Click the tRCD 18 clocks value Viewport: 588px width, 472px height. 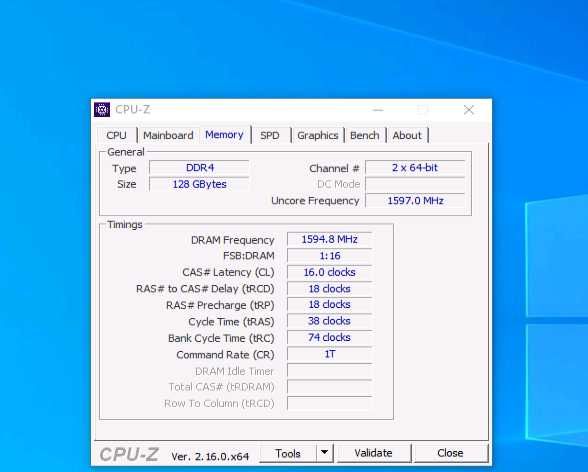click(330, 289)
